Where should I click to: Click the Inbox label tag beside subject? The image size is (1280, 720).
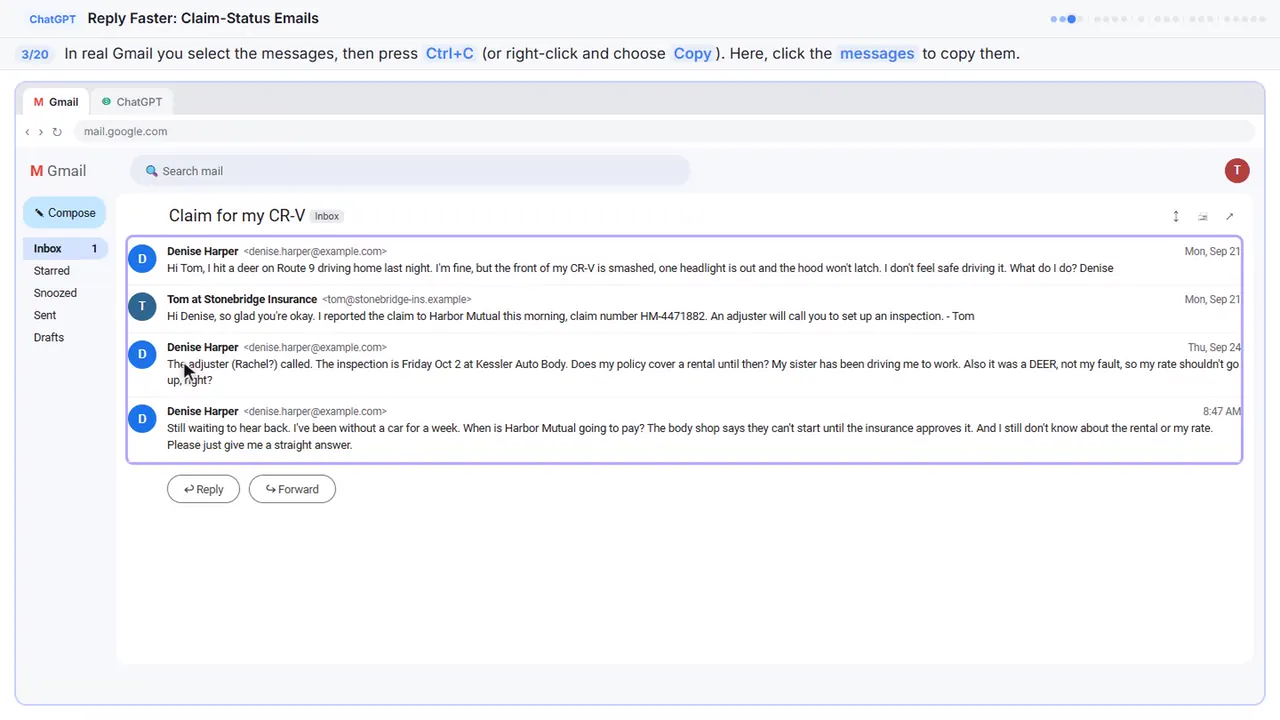coord(327,216)
